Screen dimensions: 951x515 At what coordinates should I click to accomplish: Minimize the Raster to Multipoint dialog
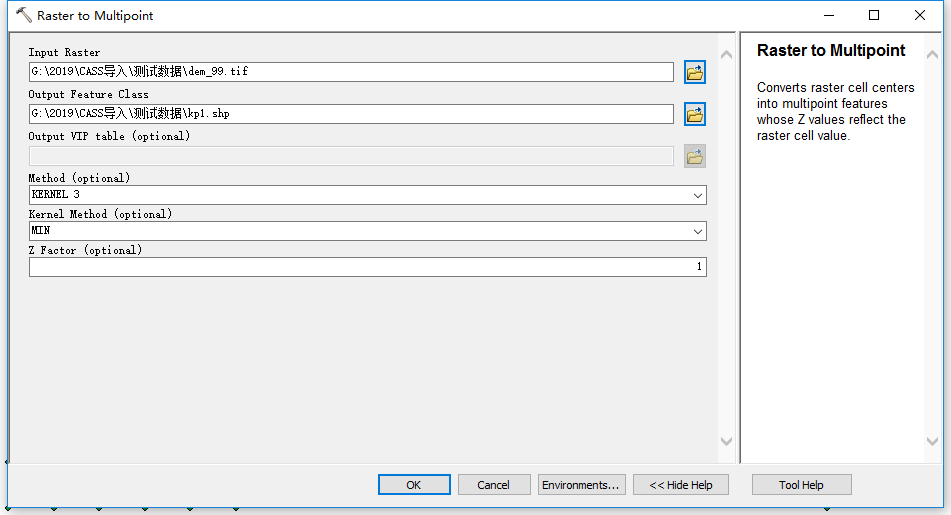pos(828,15)
